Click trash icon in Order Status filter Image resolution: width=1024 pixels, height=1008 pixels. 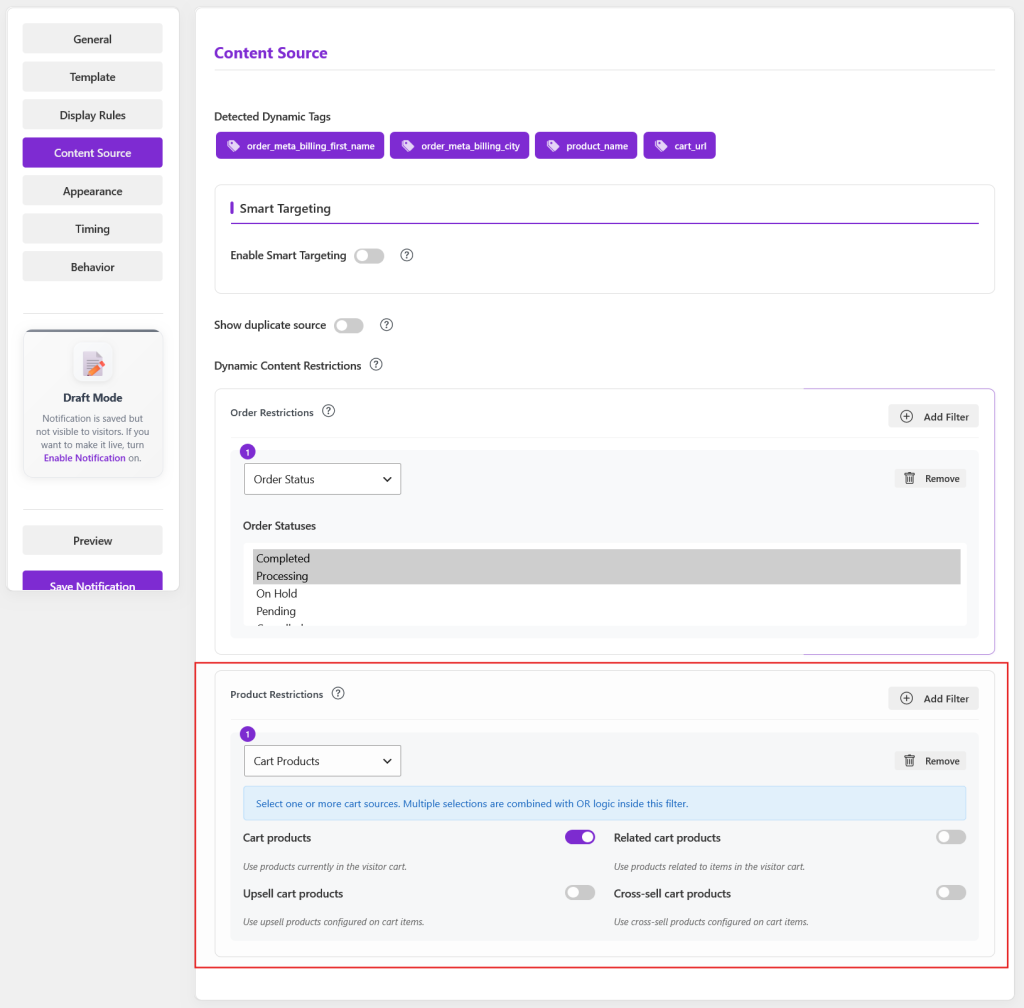(x=909, y=479)
